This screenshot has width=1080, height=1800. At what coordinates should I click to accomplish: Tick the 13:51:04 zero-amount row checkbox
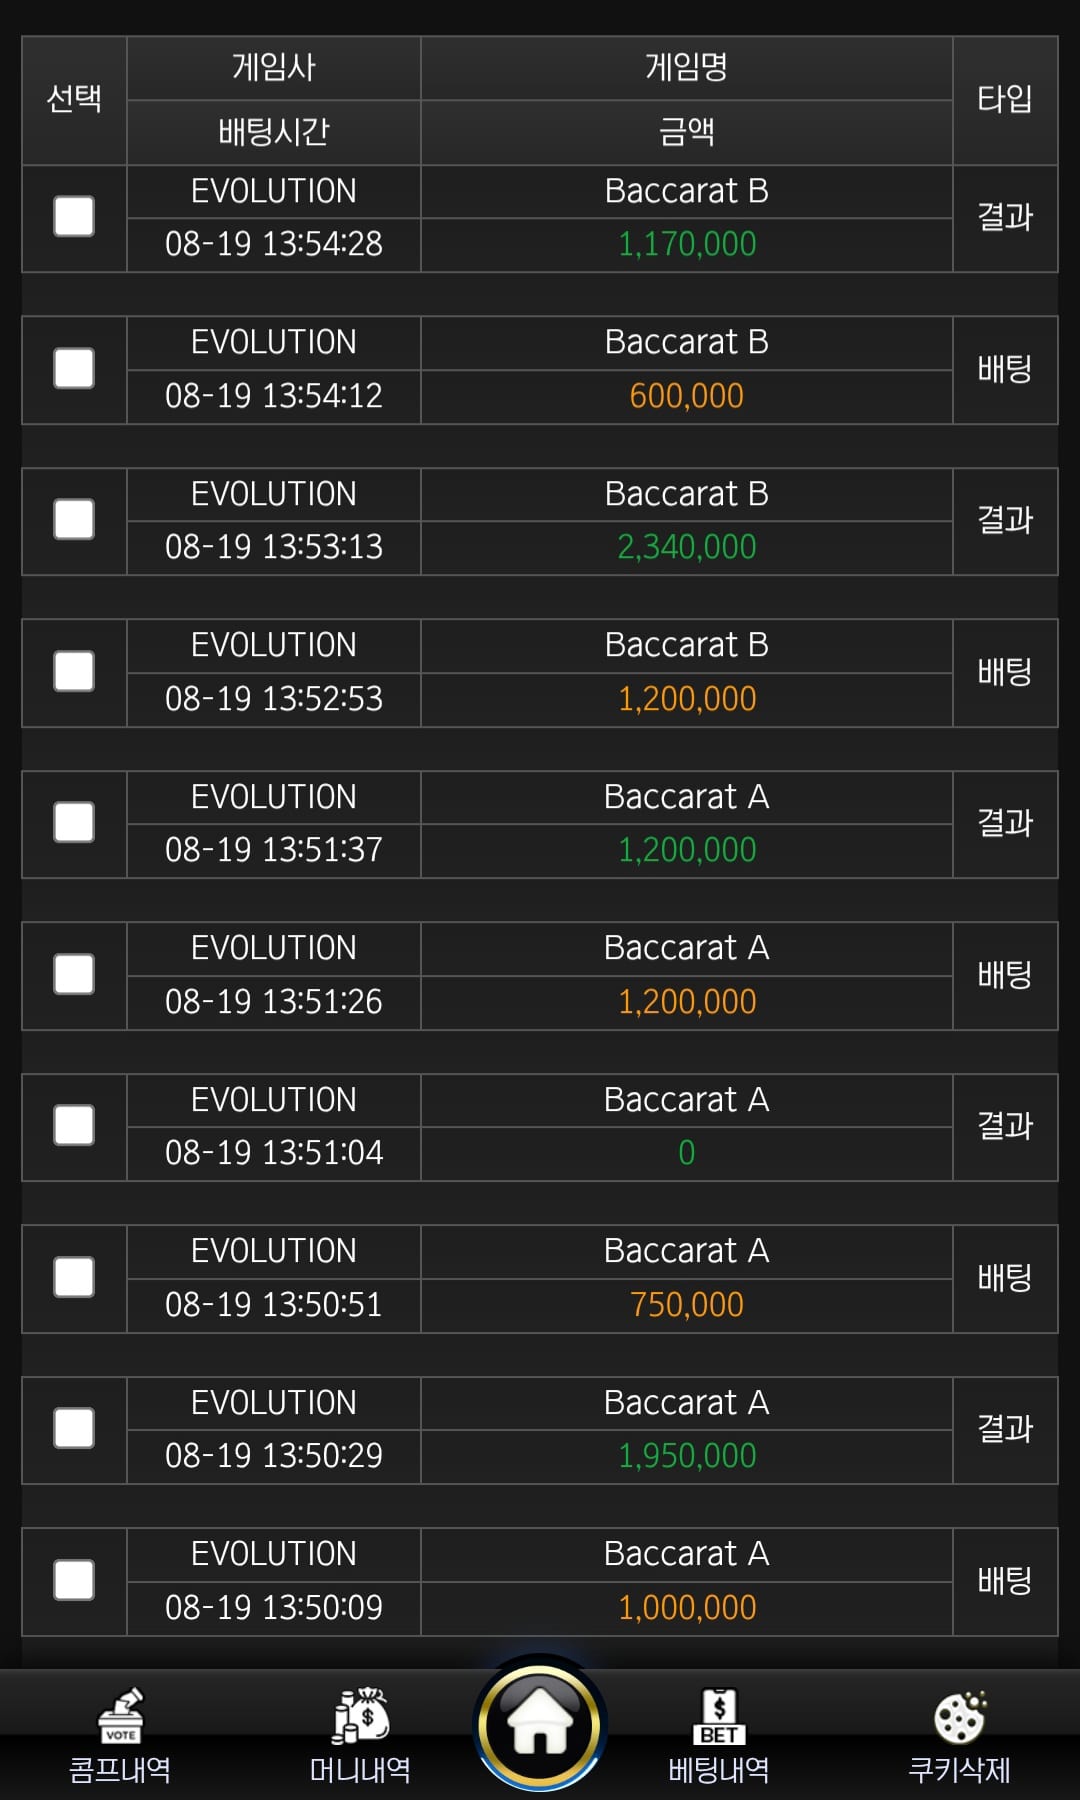(x=74, y=1126)
